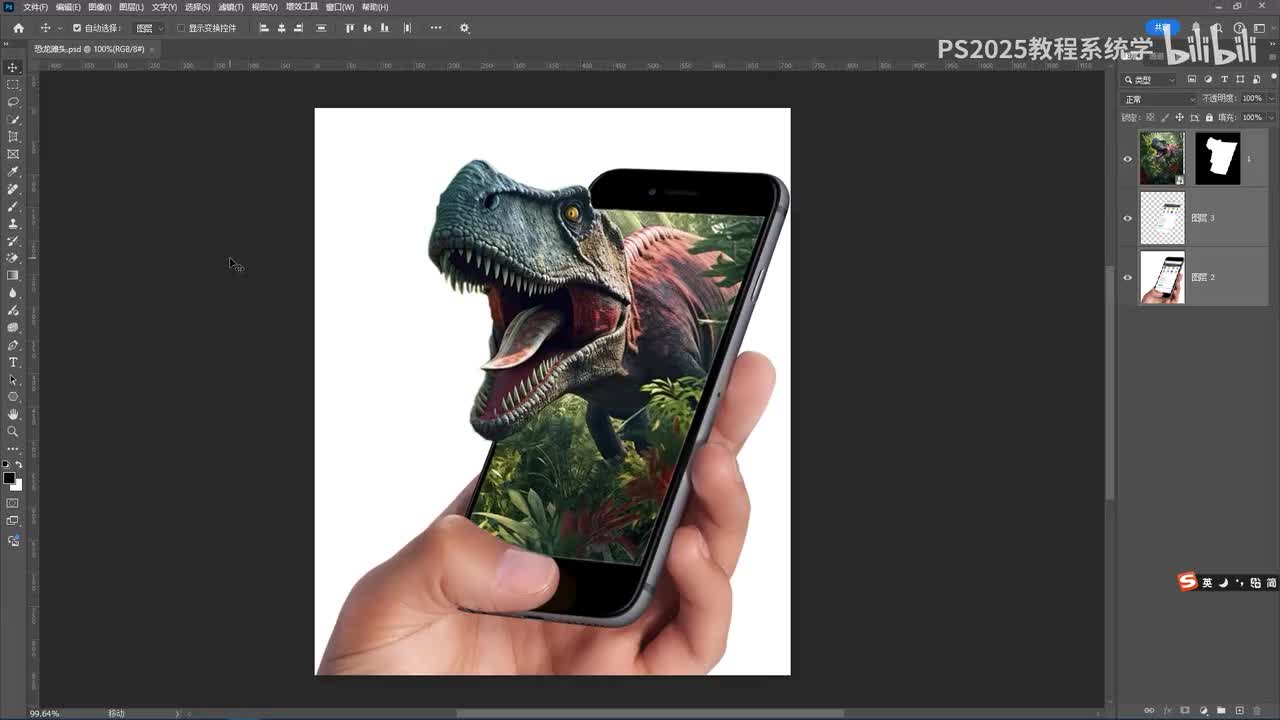Open alignment settings gear icon
Image resolution: width=1280 pixels, height=720 pixels.
coord(464,28)
